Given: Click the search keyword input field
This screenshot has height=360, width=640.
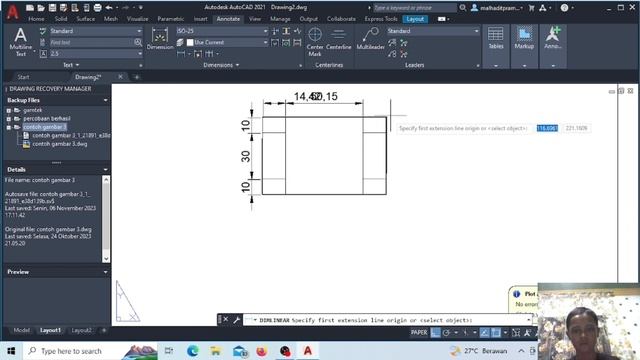Looking at the screenshot, I should click(x=414, y=8).
